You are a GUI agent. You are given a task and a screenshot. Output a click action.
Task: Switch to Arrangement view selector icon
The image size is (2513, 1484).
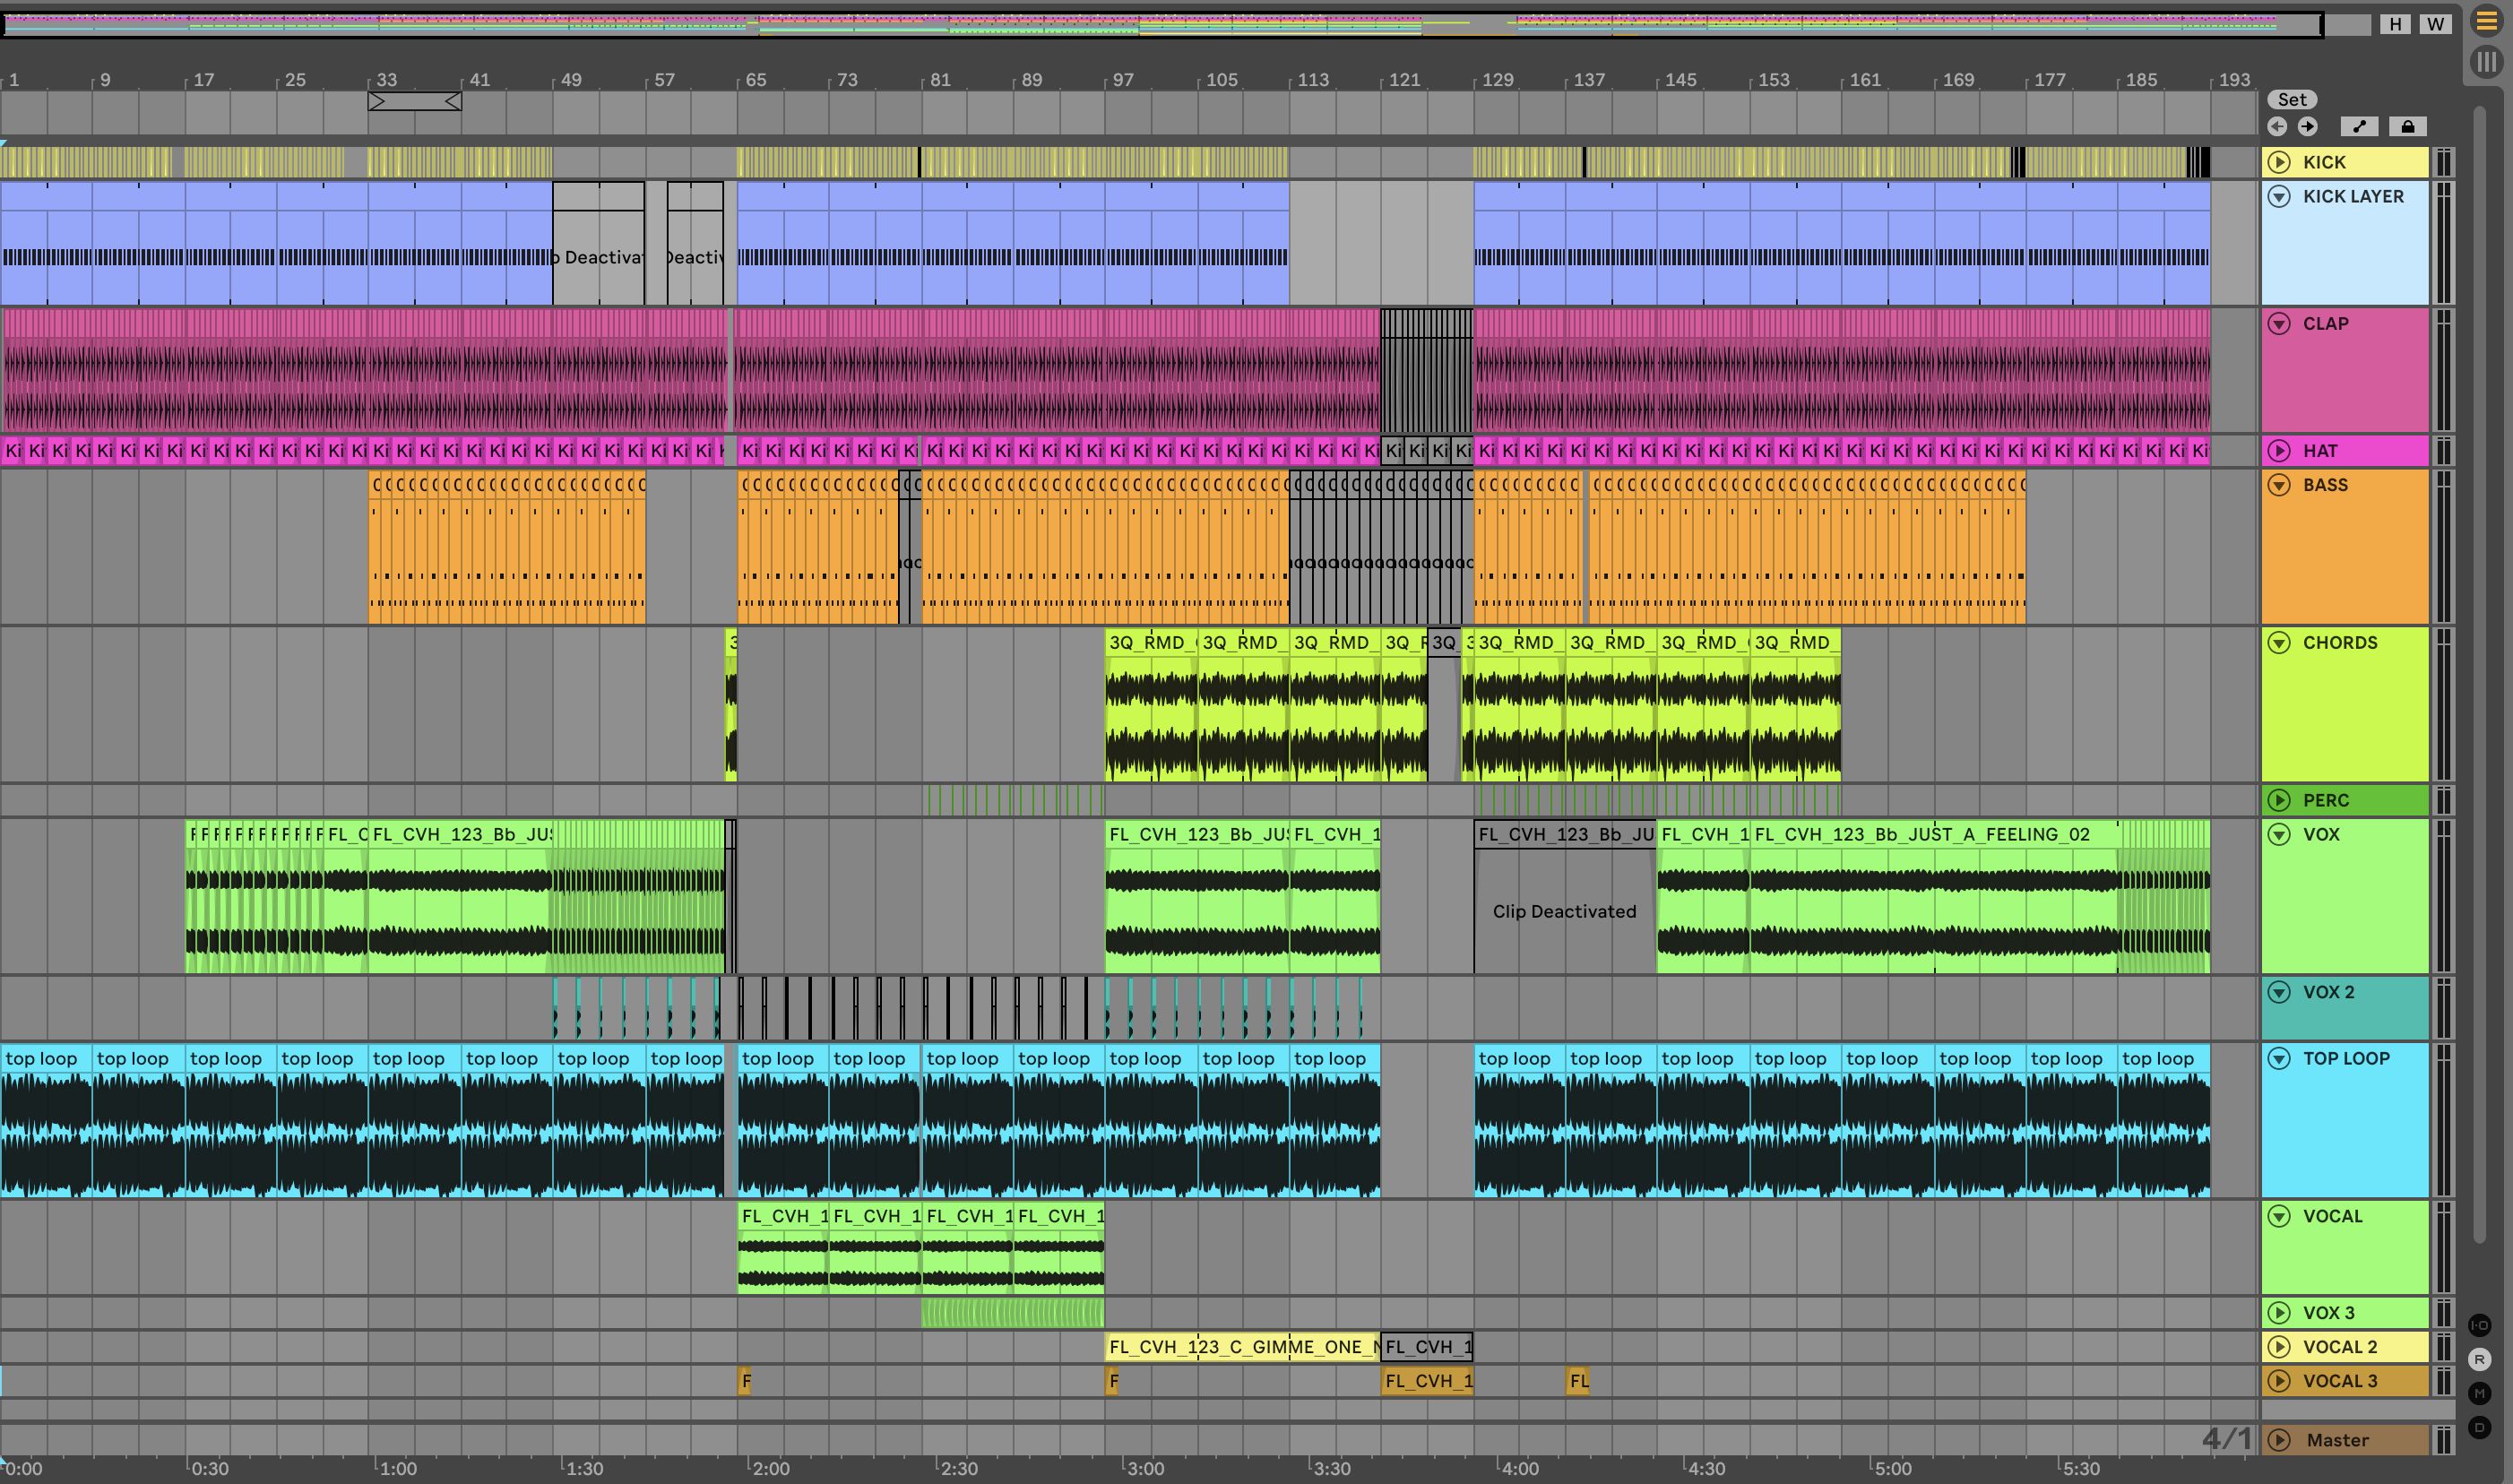click(2486, 21)
